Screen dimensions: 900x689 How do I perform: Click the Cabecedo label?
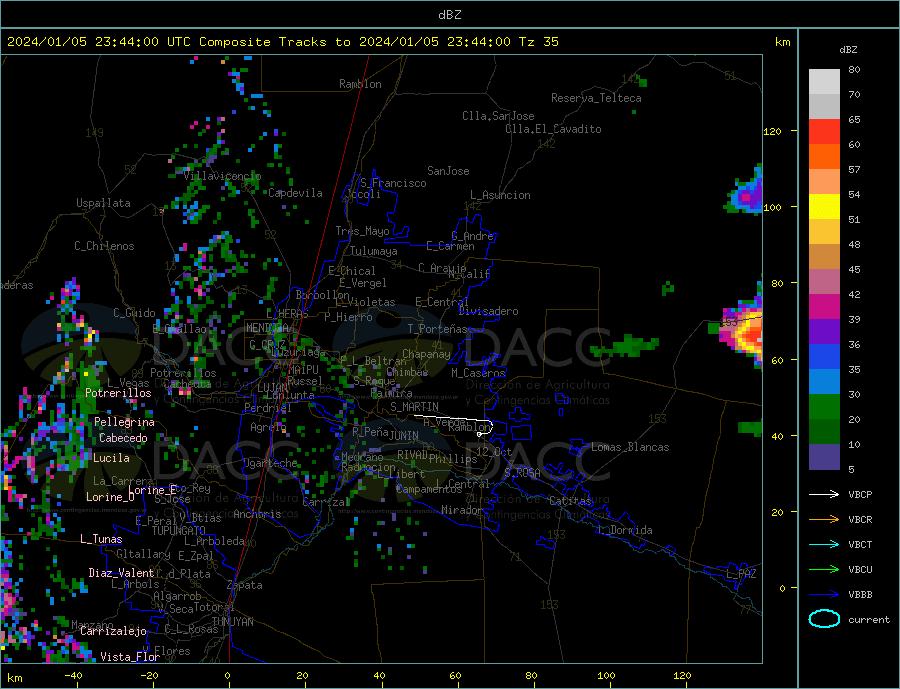123,439
